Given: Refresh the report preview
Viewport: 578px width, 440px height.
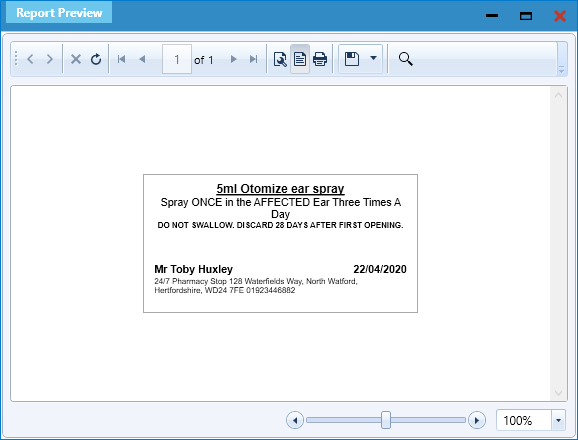Looking at the screenshot, I should 96,59.
